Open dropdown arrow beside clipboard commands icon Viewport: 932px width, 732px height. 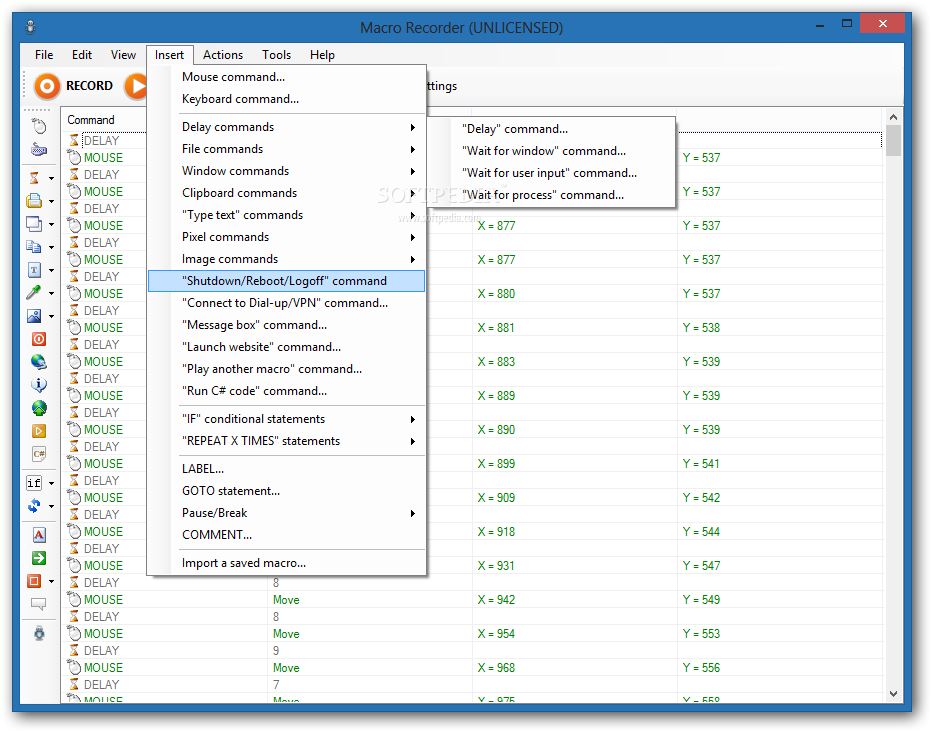coord(51,247)
